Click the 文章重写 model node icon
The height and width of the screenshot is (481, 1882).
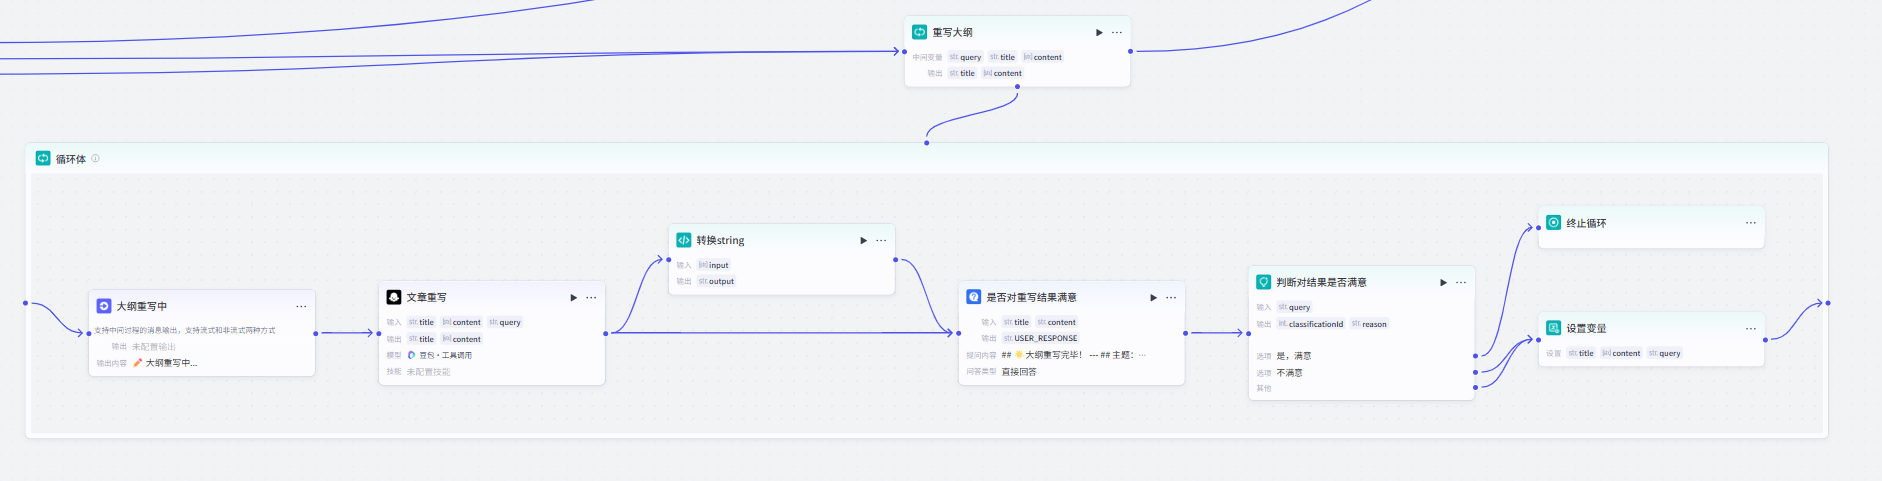click(394, 297)
